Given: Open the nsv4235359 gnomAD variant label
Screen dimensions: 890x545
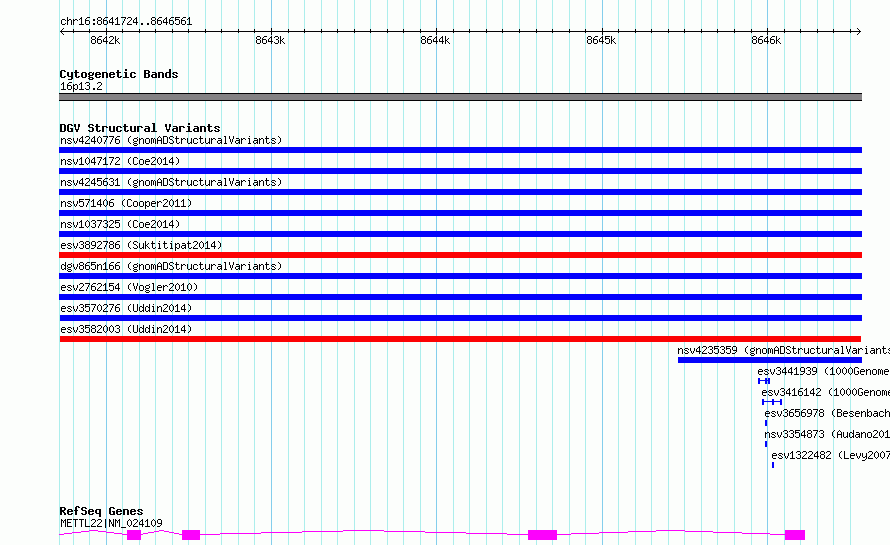Looking at the screenshot, I should pos(783,350).
